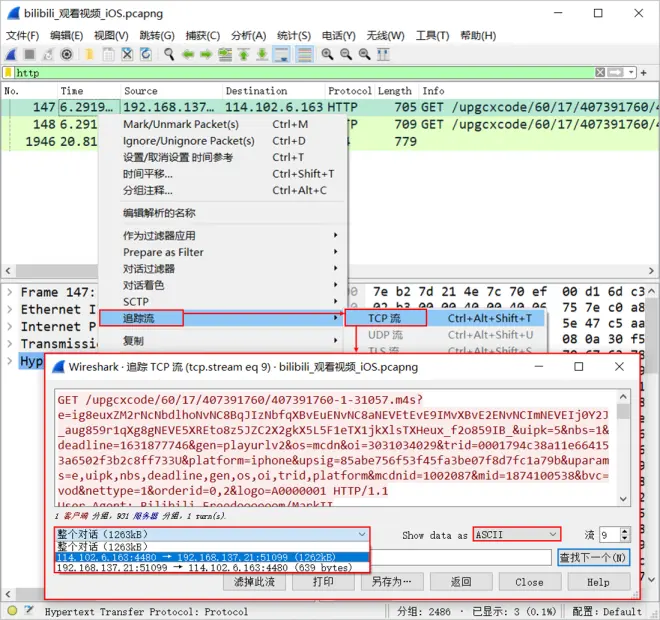
Task: Go forward to next packet
Action: pos(206,54)
